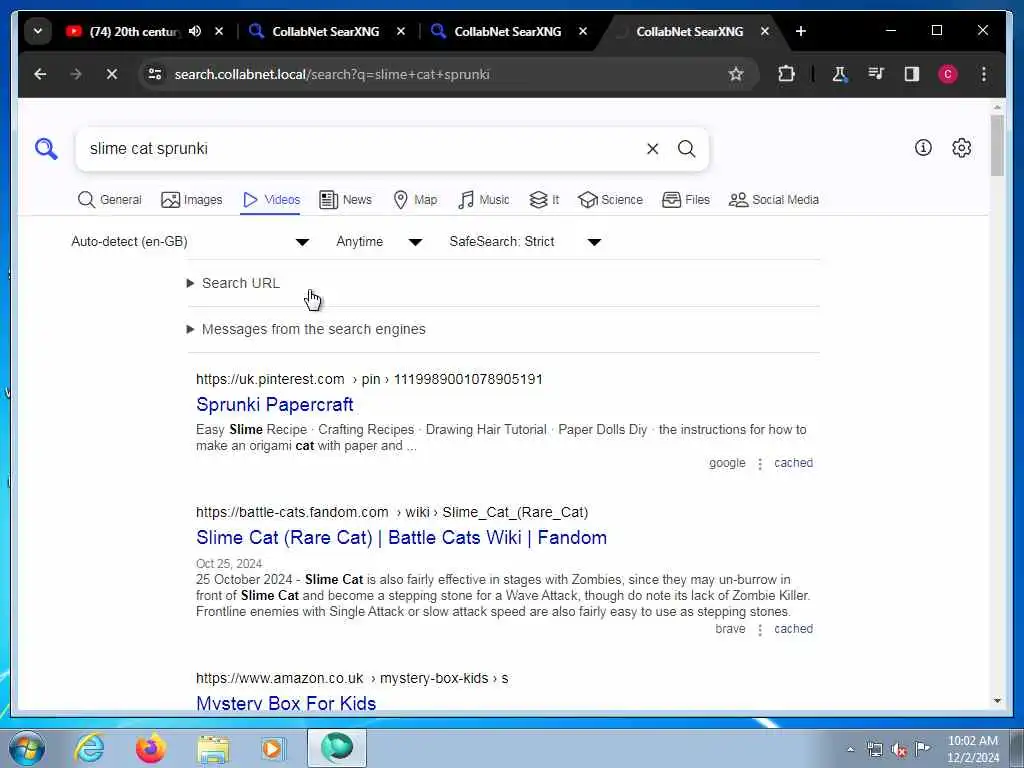Image resolution: width=1024 pixels, height=768 pixels.
Task: Open Slime Cat (Rare Cat) Battle Cats Wiki result
Action: pos(402,538)
